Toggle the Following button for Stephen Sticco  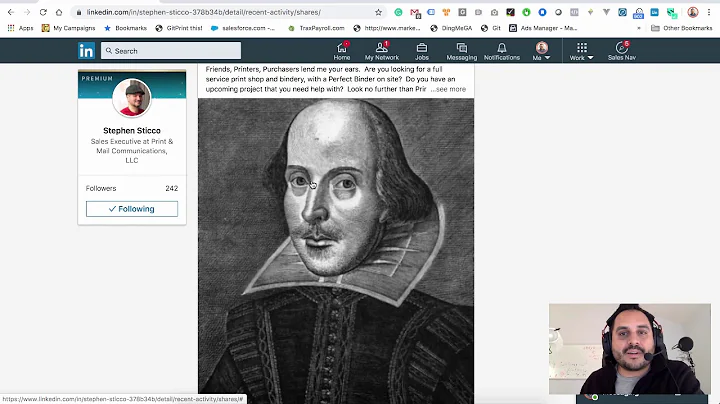(x=132, y=209)
